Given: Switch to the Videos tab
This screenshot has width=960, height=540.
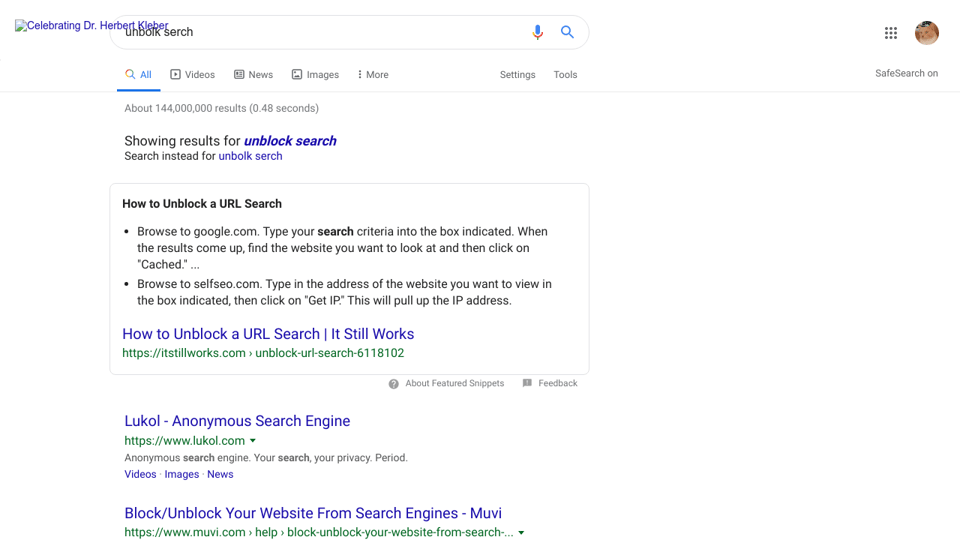Looking at the screenshot, I should point(192,75).
